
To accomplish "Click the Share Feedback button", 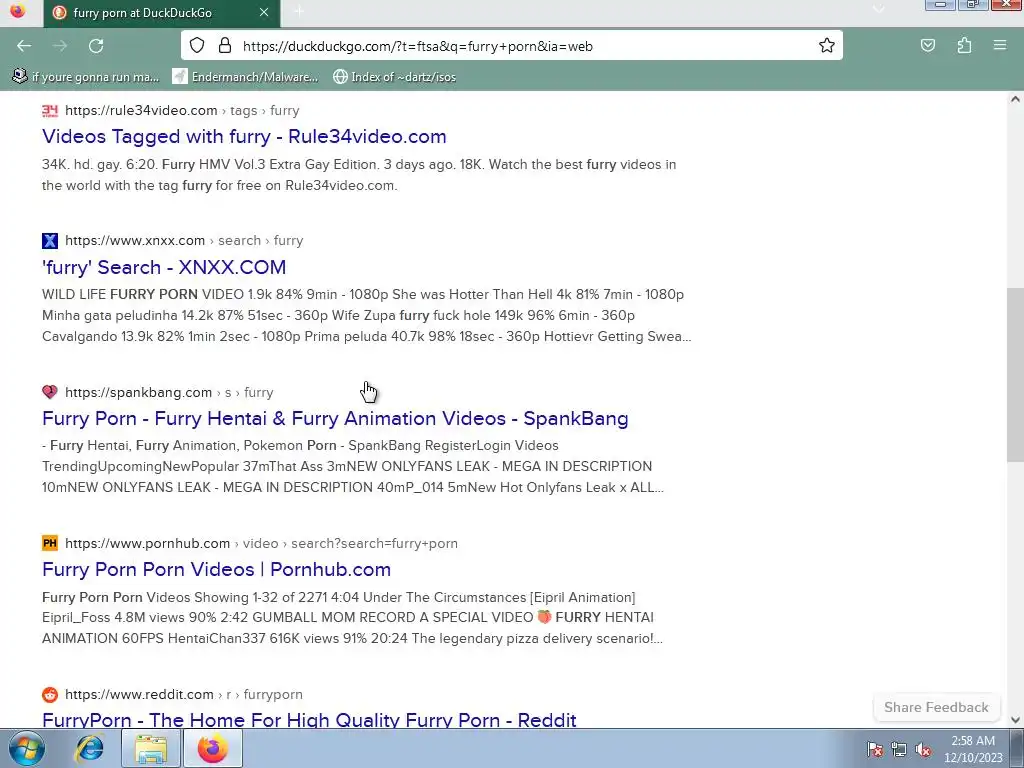I will pyautogui.click(x=936, y=707).
